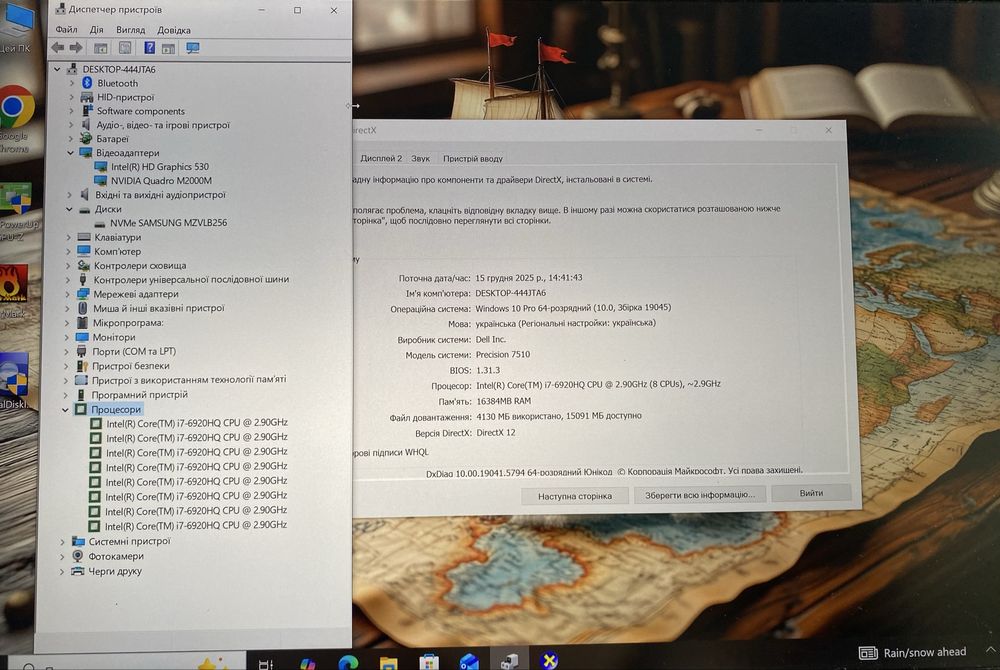Click the Bluetooth icon in the device tree
The width and height of the screenshot is (1000, 670).
click(87, 83)
